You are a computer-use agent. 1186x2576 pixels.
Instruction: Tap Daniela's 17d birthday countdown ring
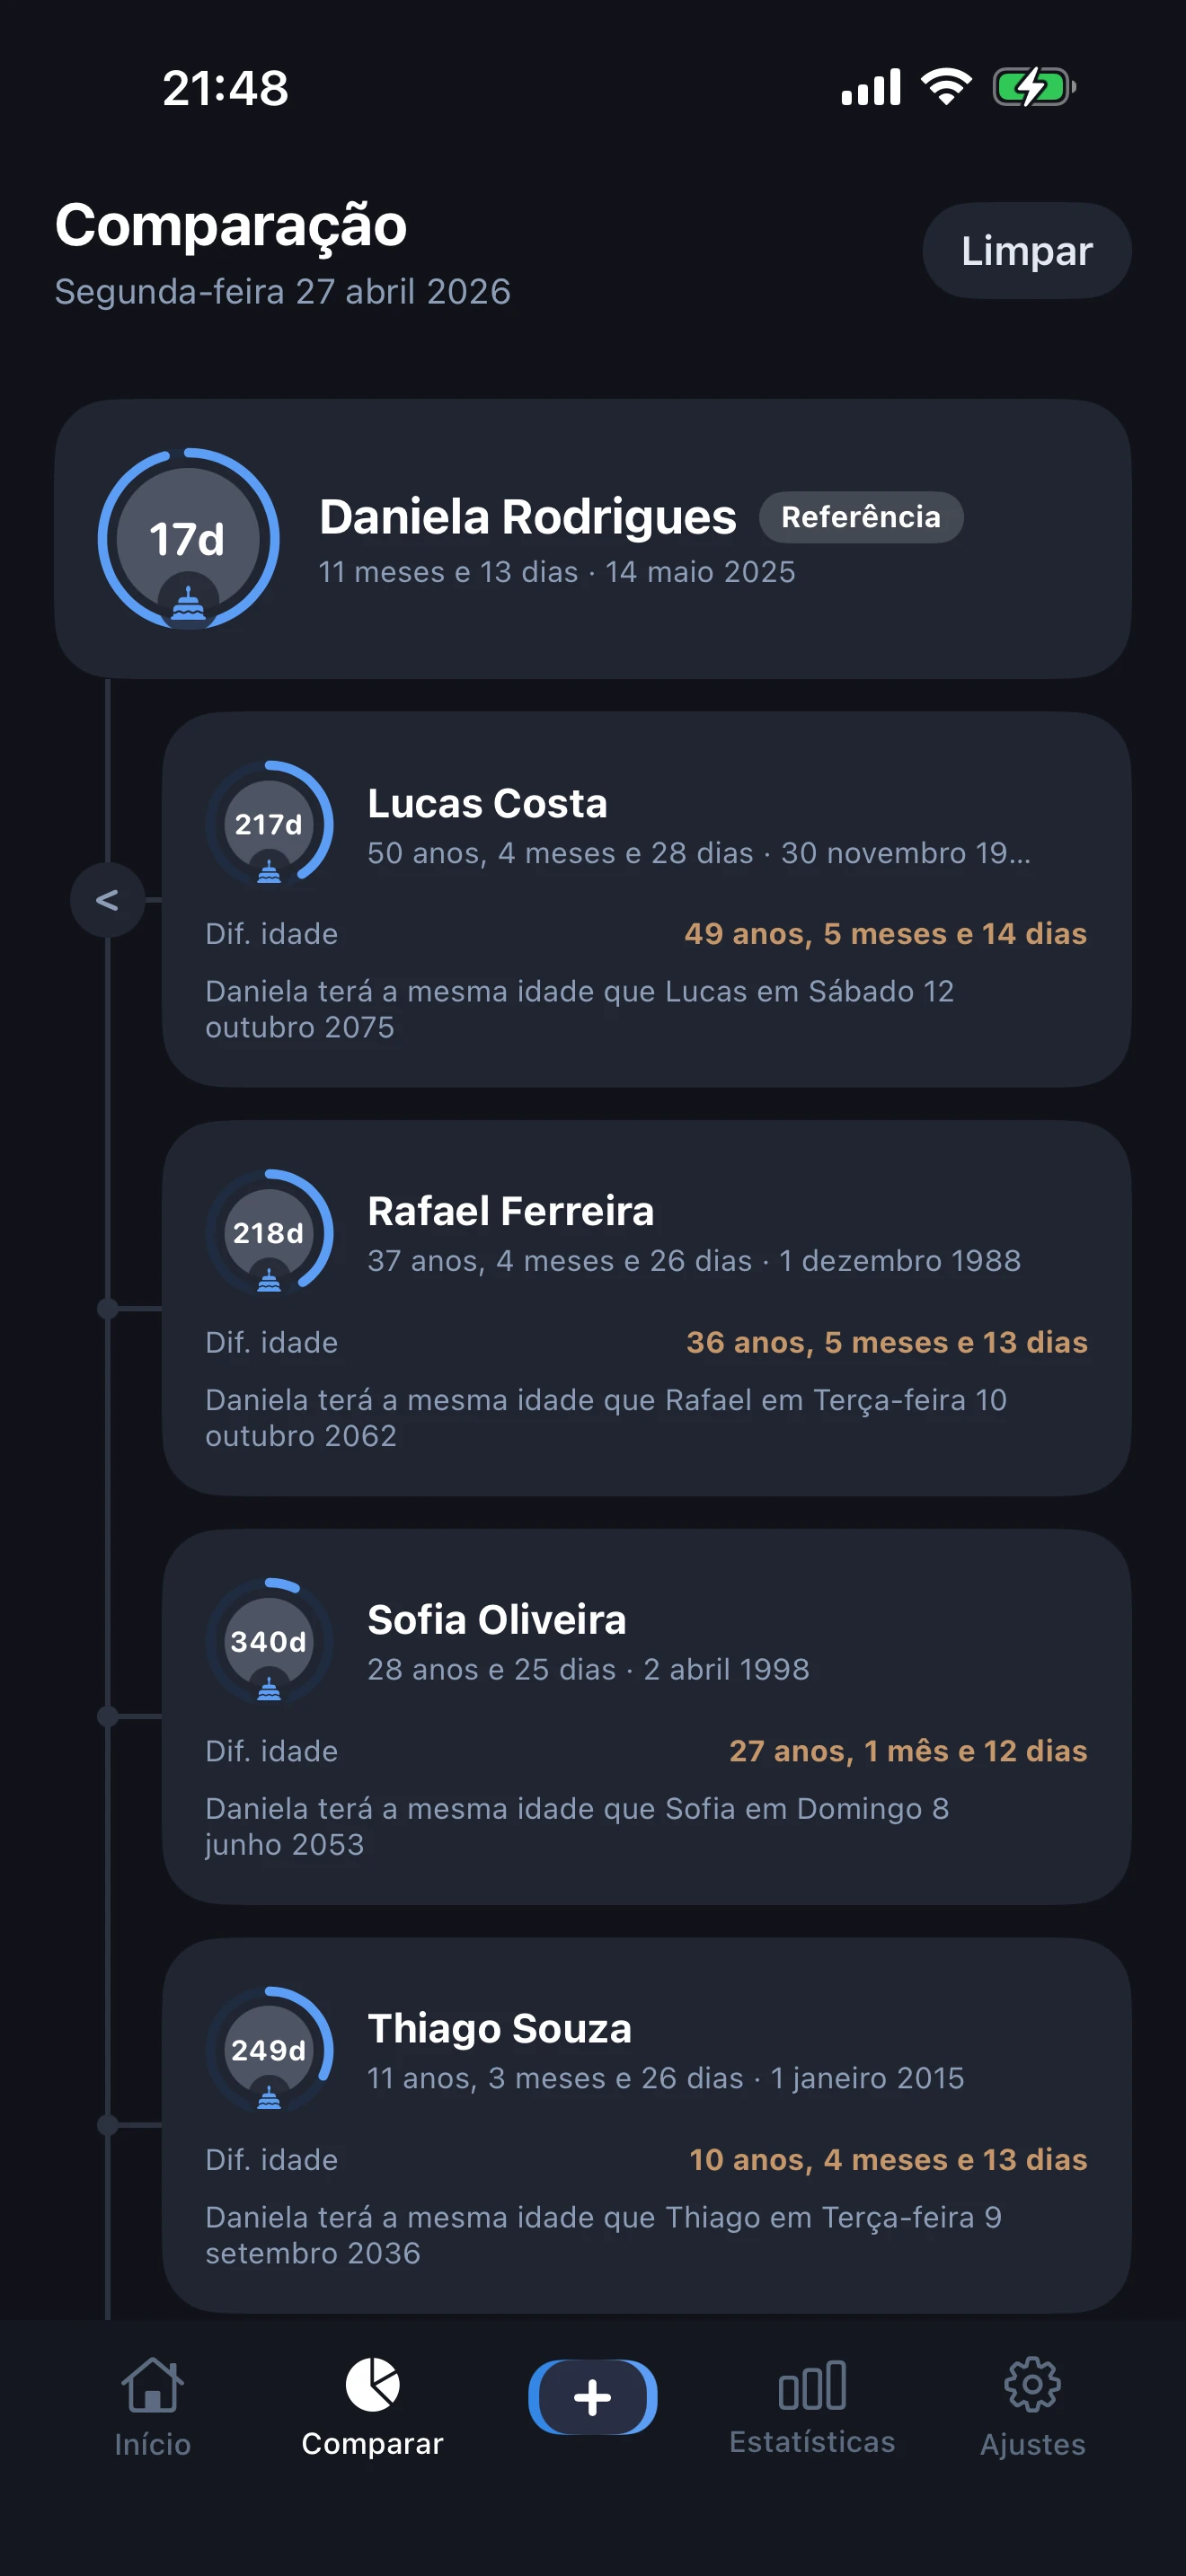[188, 539]
